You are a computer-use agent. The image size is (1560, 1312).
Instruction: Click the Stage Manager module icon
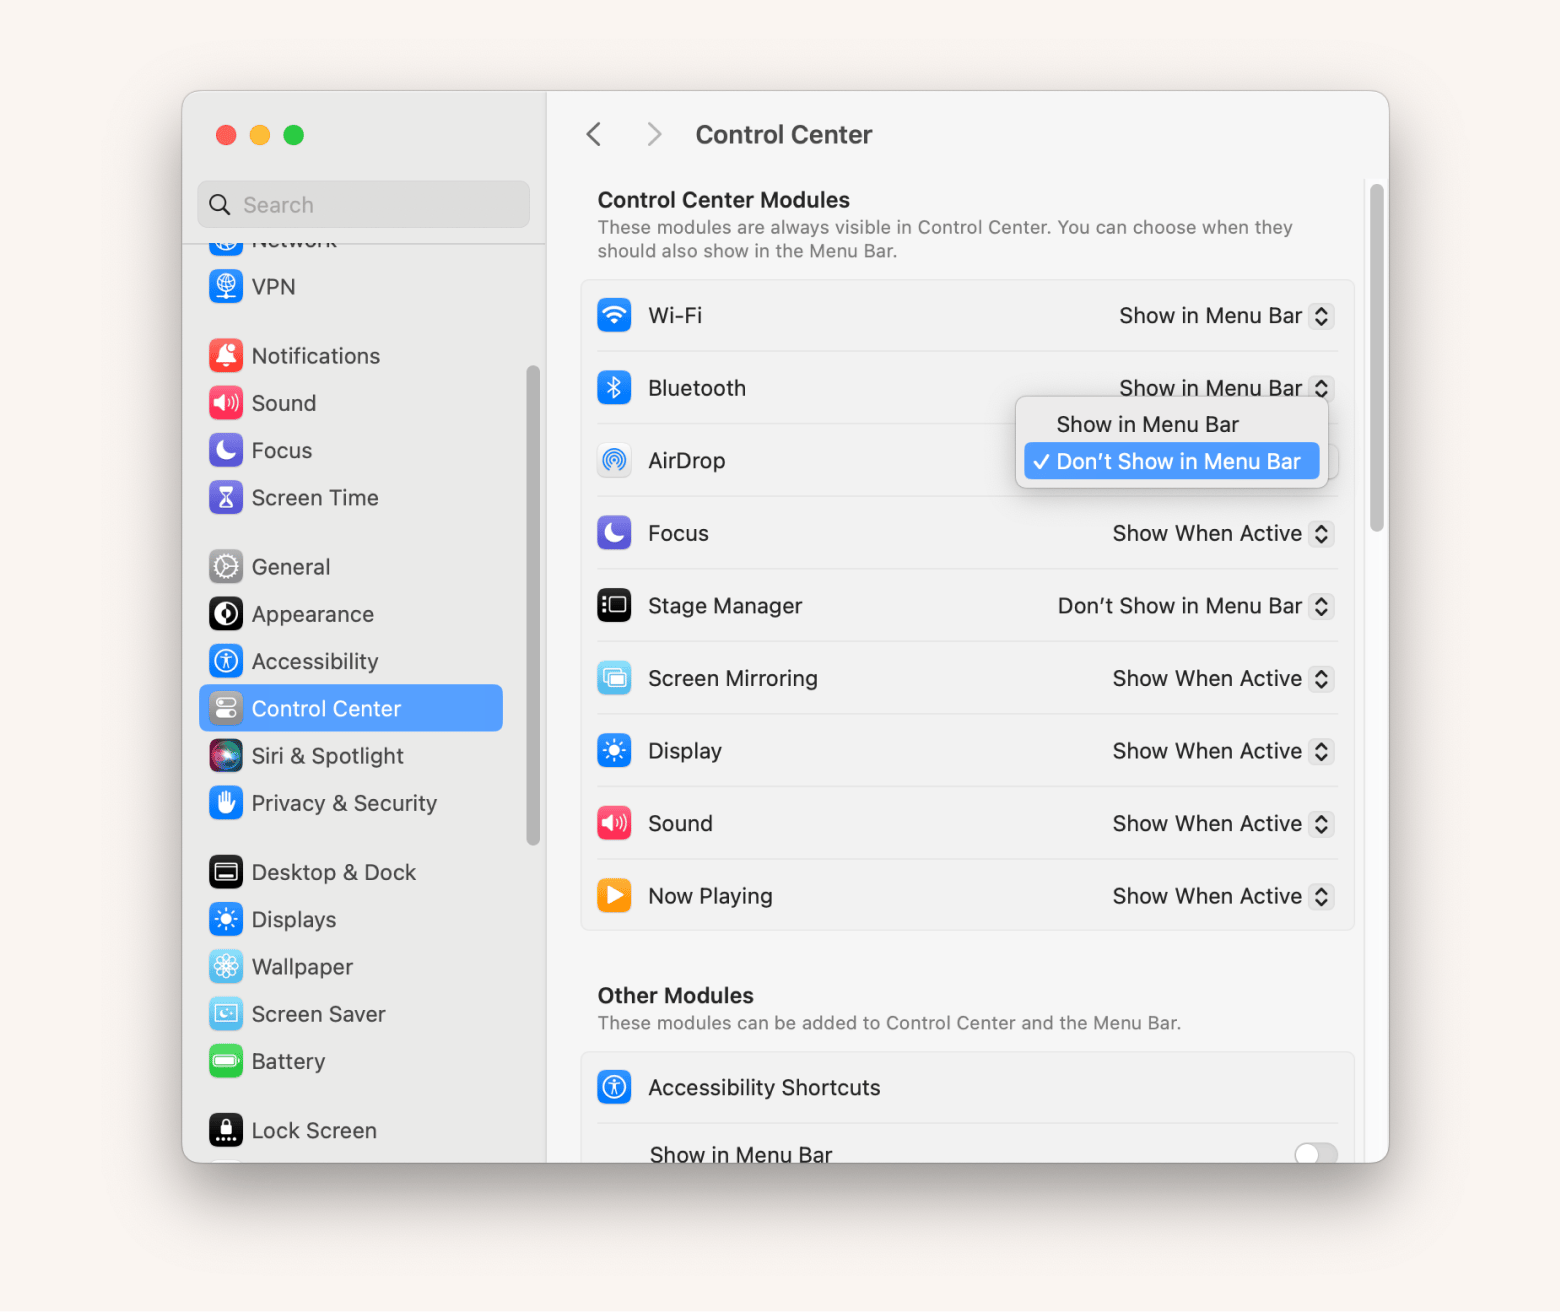(x=614, y=605)
